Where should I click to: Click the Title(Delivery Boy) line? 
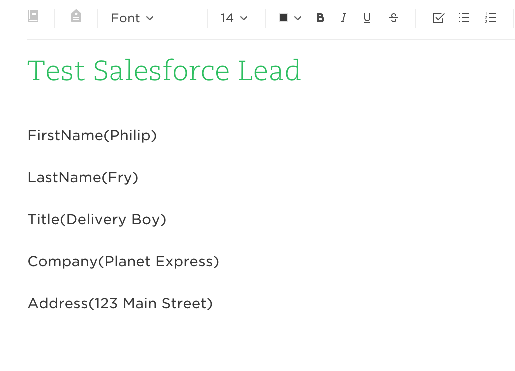pyautogui.click(x=97, y=219)
